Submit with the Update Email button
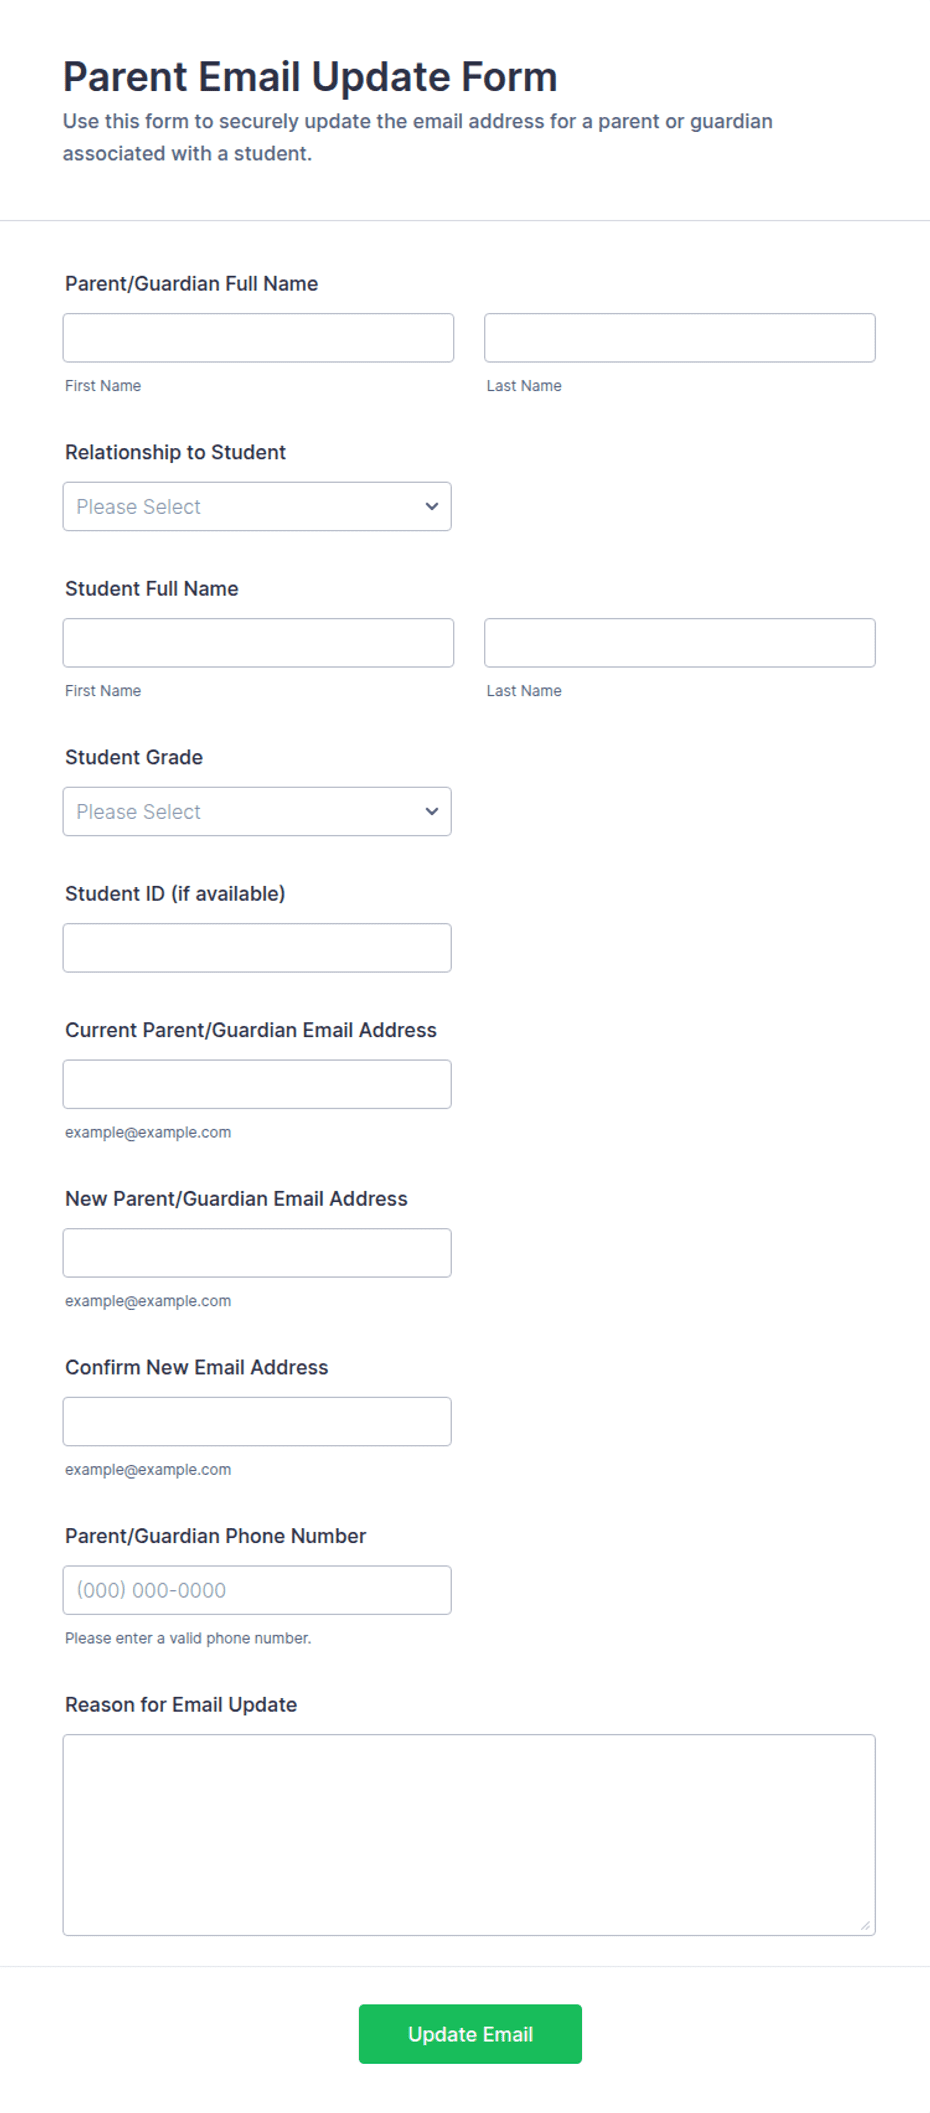The height and width of the screenshot is (2113, 930). pyautogui.click(x=470, y=2035)
